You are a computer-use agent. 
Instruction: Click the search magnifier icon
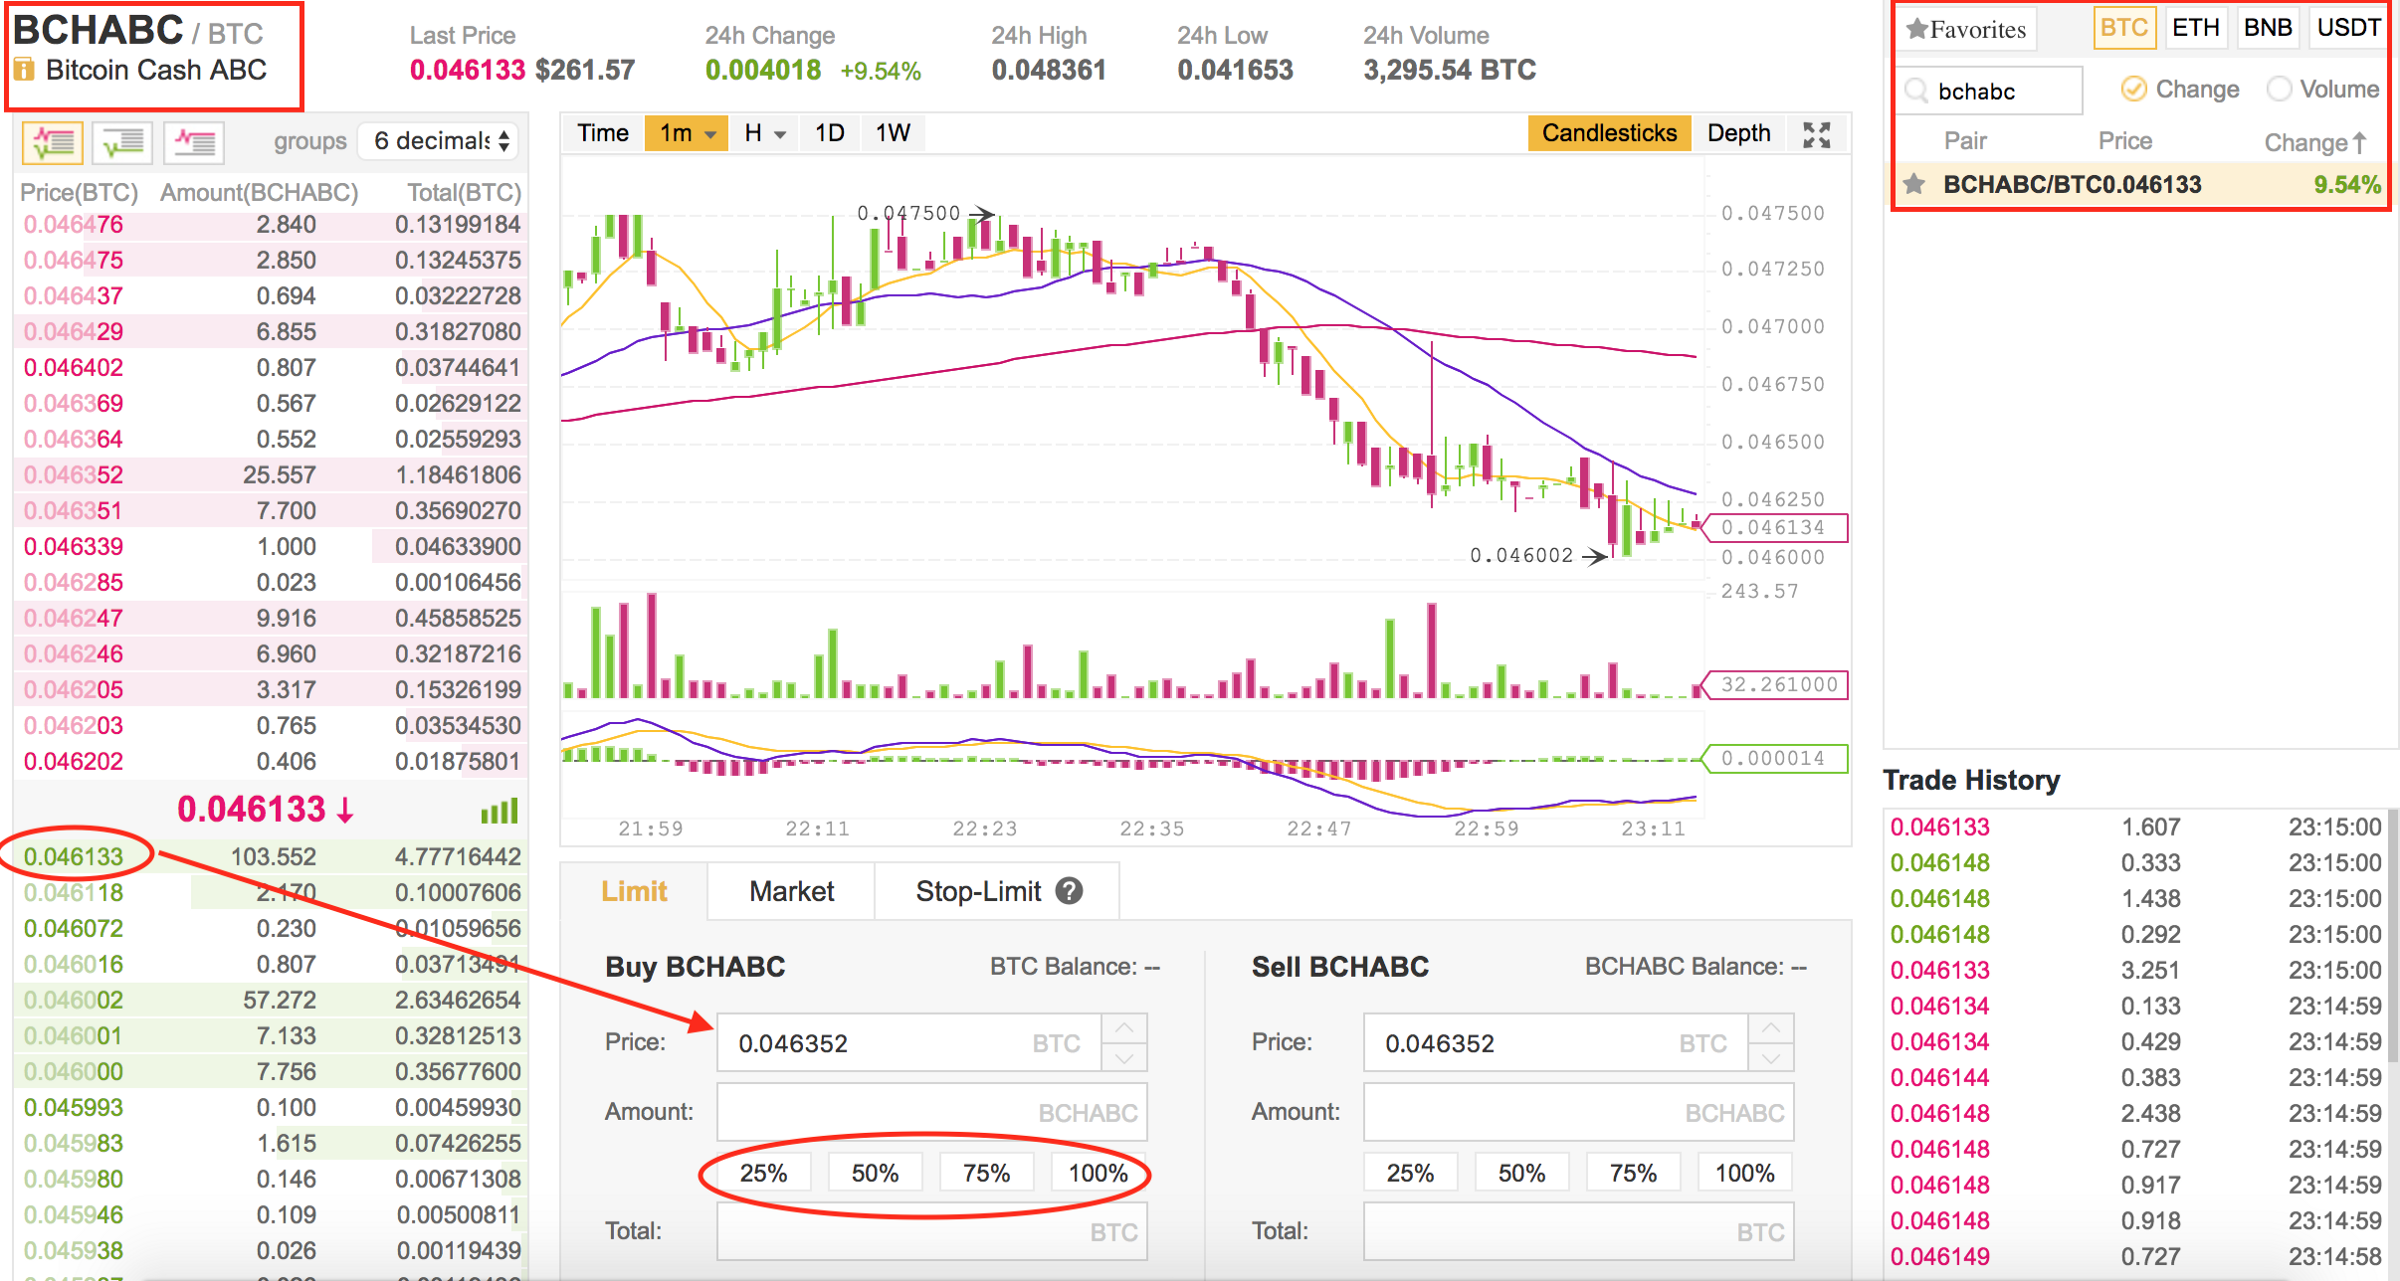1917,91
